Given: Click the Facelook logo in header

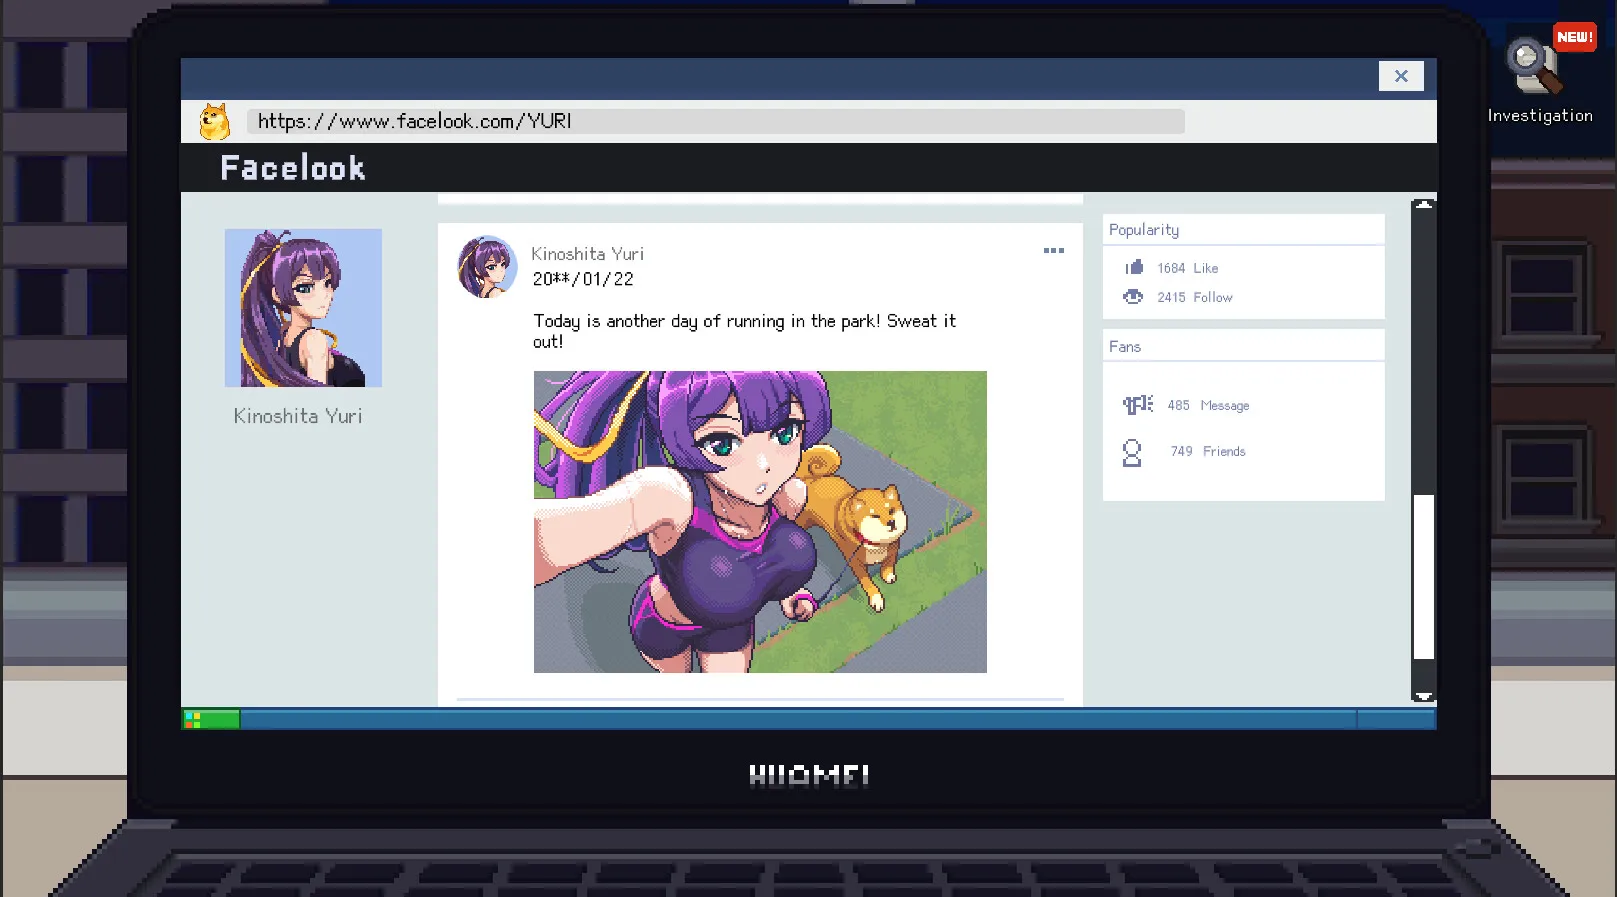Looking at the screenshot, I should tap(293, 168).
